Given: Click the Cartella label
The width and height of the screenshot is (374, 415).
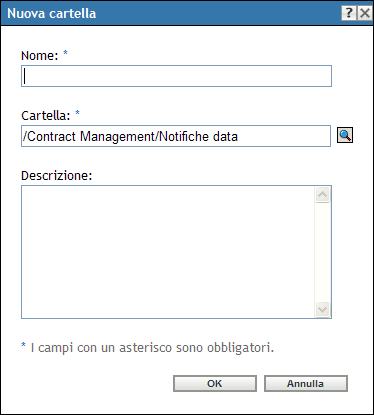Looking at the screenshot, I should click(x=46, y=115).
